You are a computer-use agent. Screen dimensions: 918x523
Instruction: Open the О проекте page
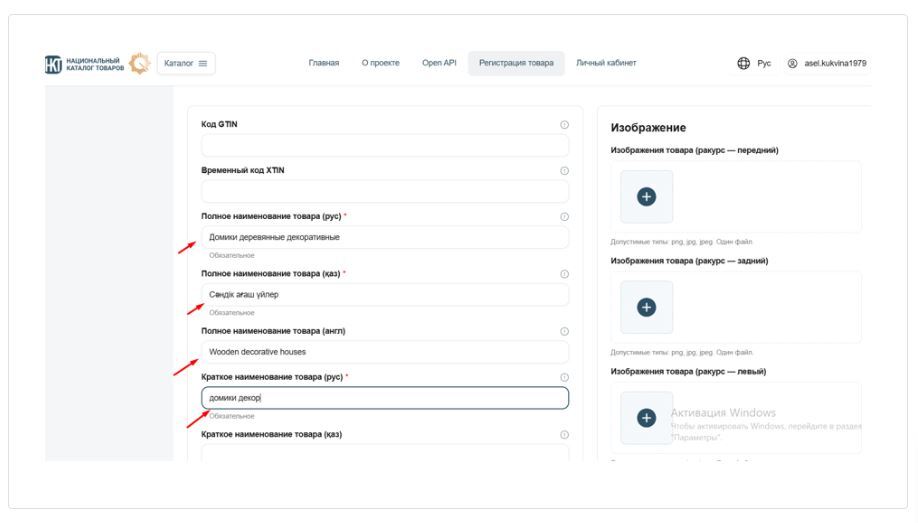click(380, 63)
